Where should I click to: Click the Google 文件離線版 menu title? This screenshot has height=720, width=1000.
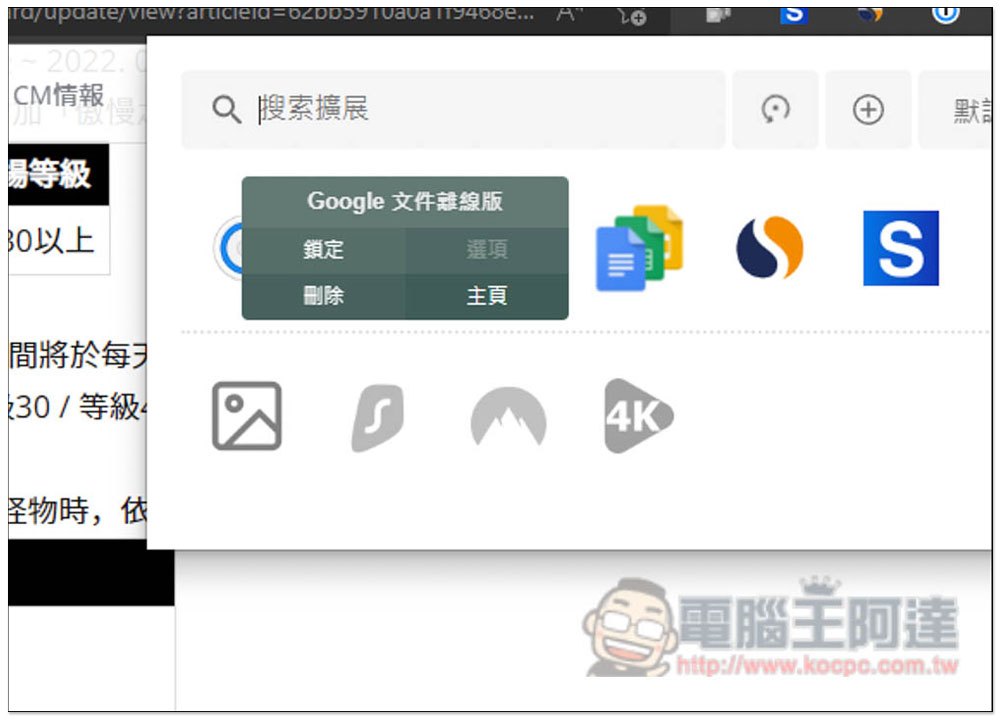point(405,202)
